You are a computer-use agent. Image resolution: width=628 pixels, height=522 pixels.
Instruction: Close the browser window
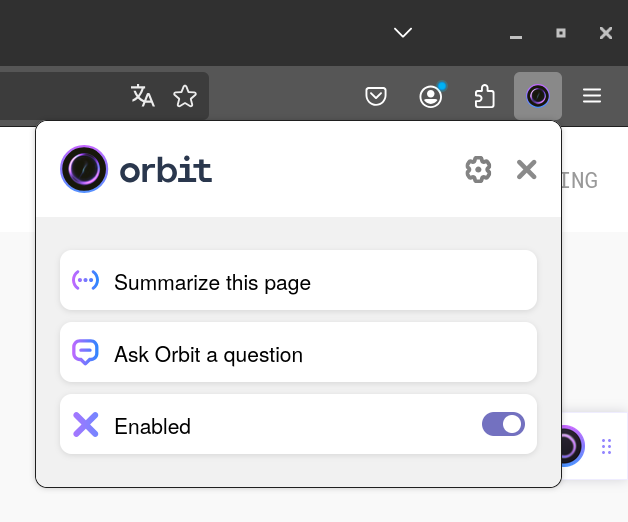(x=606, y=33)
